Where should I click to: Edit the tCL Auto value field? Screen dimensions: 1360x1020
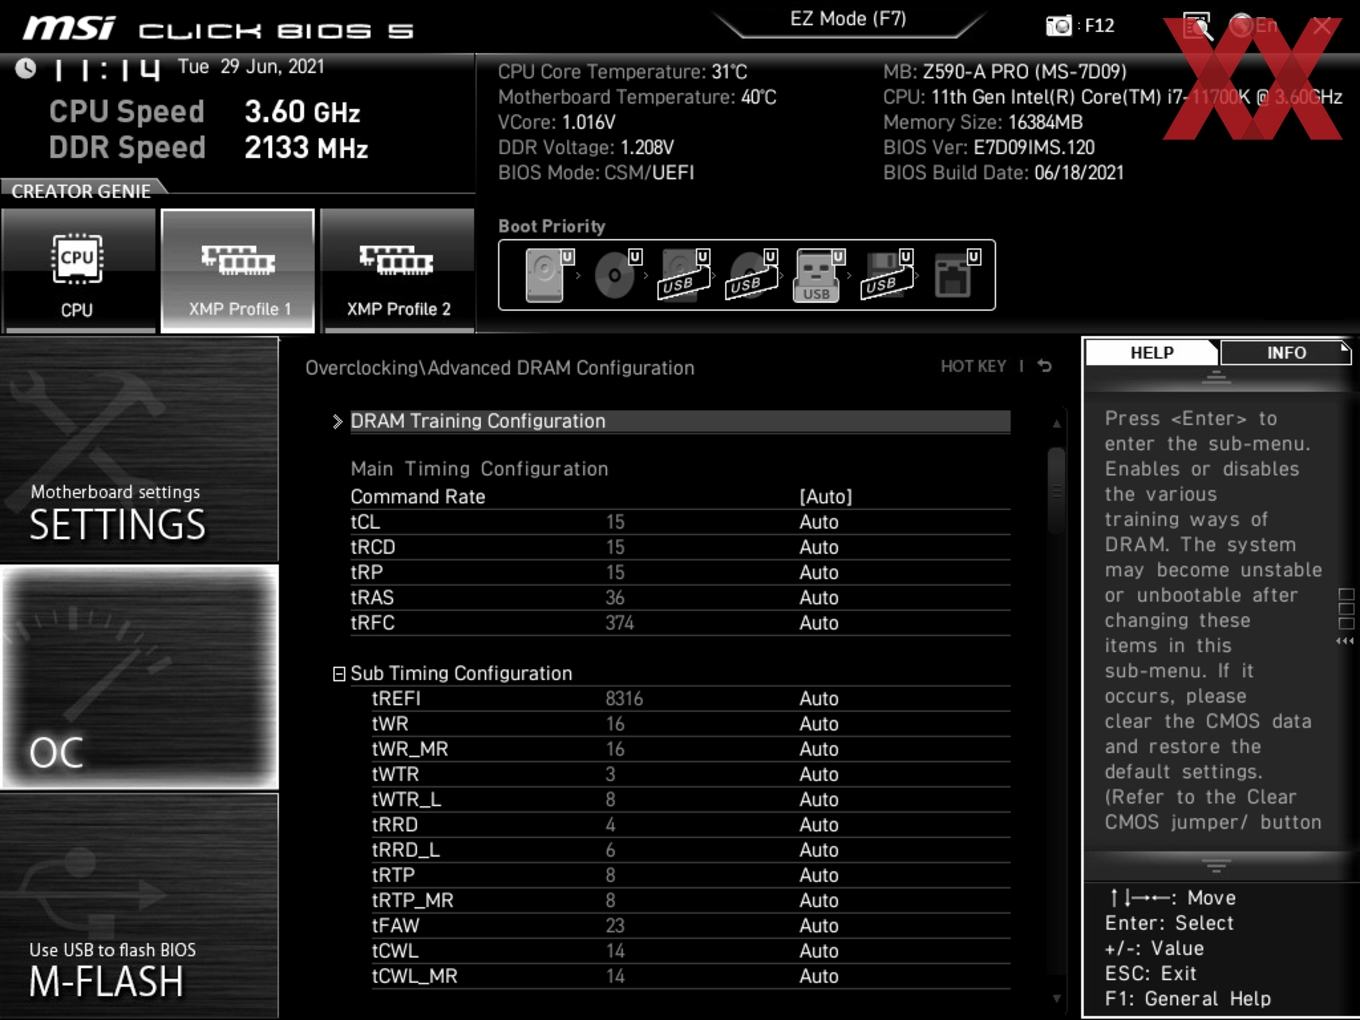click(x=819, y=522)
